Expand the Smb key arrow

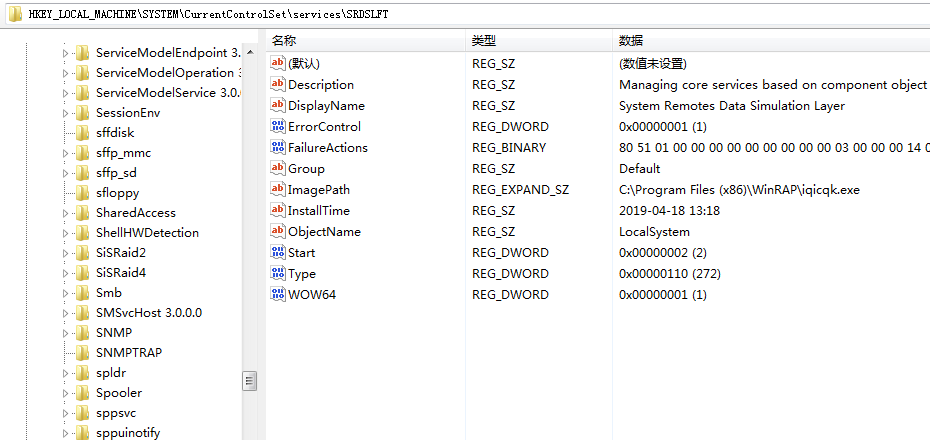[66, 293]
